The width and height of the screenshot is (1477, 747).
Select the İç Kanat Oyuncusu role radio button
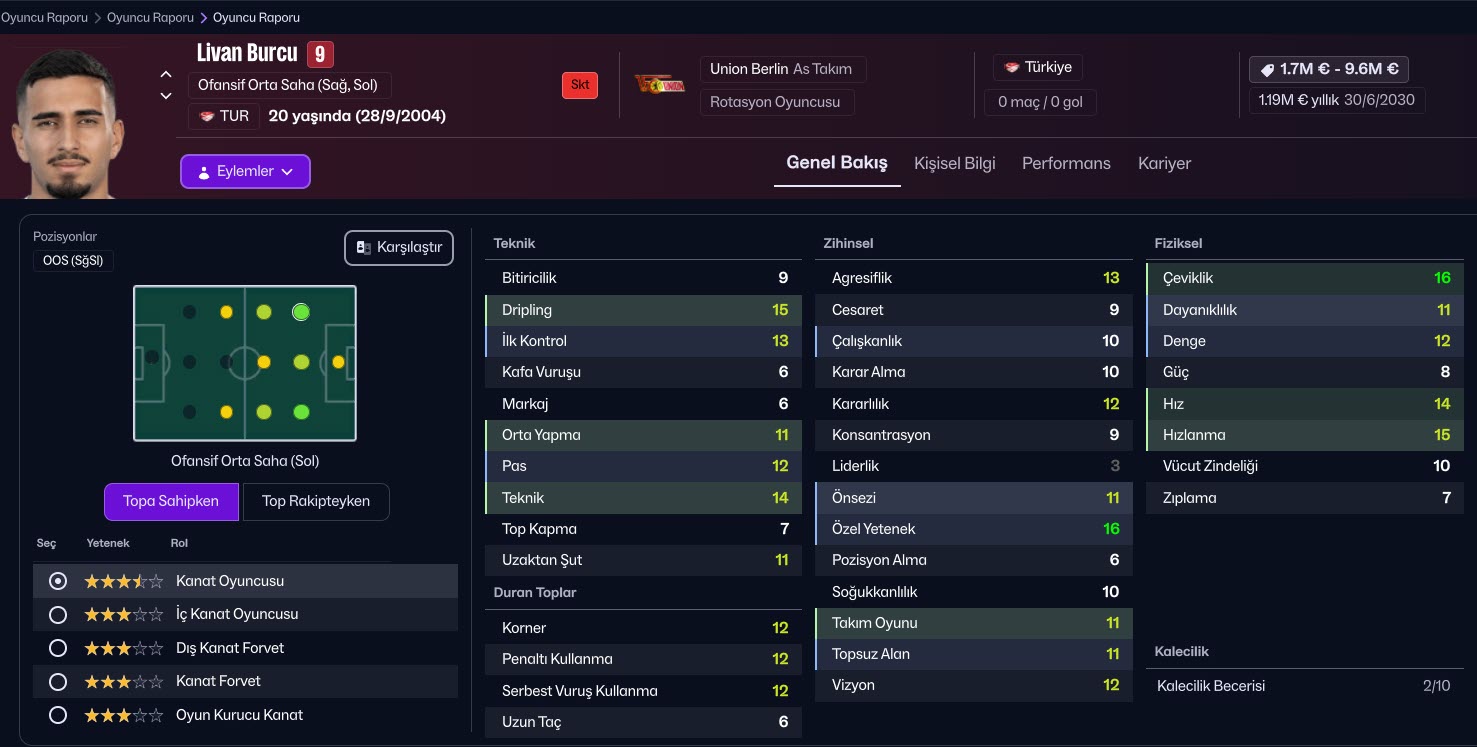(58, 614)
